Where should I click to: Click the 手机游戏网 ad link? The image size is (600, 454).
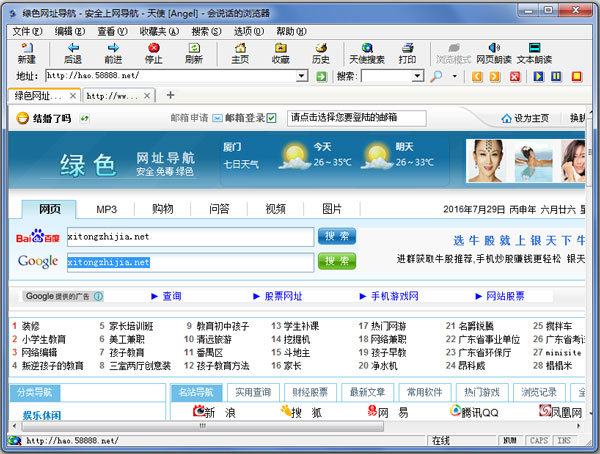click(395, 296)
